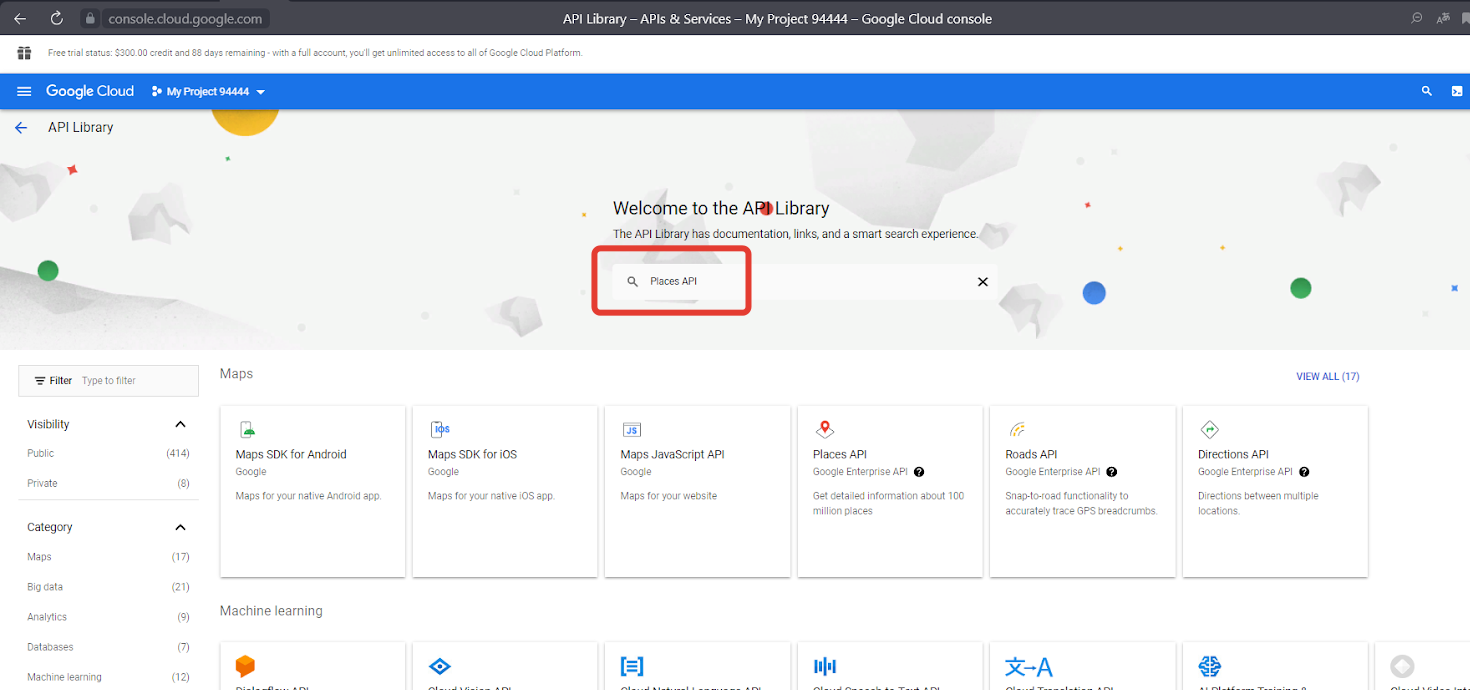Click the Directions API card title
The image size is (1470, 690).
1233,454
